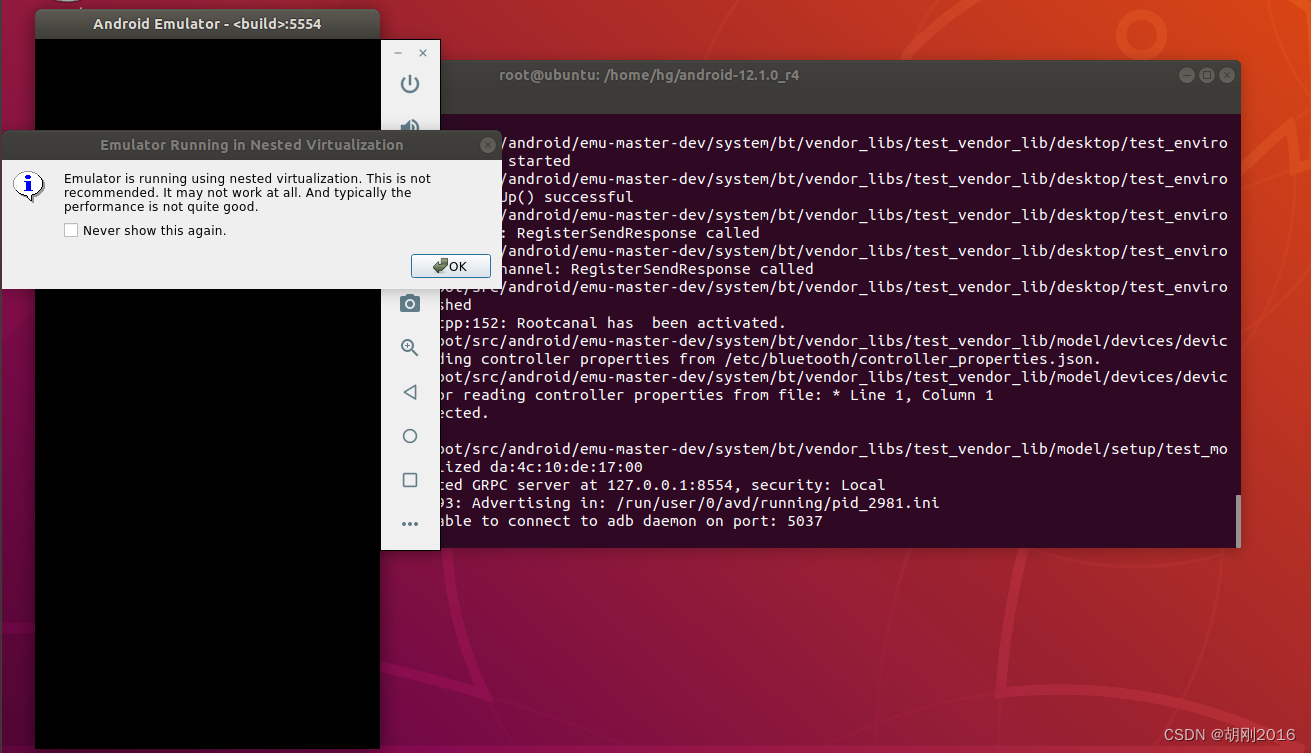Click the emulator Overview square button
The width and height of the screenshot is (1311, 753).
[410, 480]
